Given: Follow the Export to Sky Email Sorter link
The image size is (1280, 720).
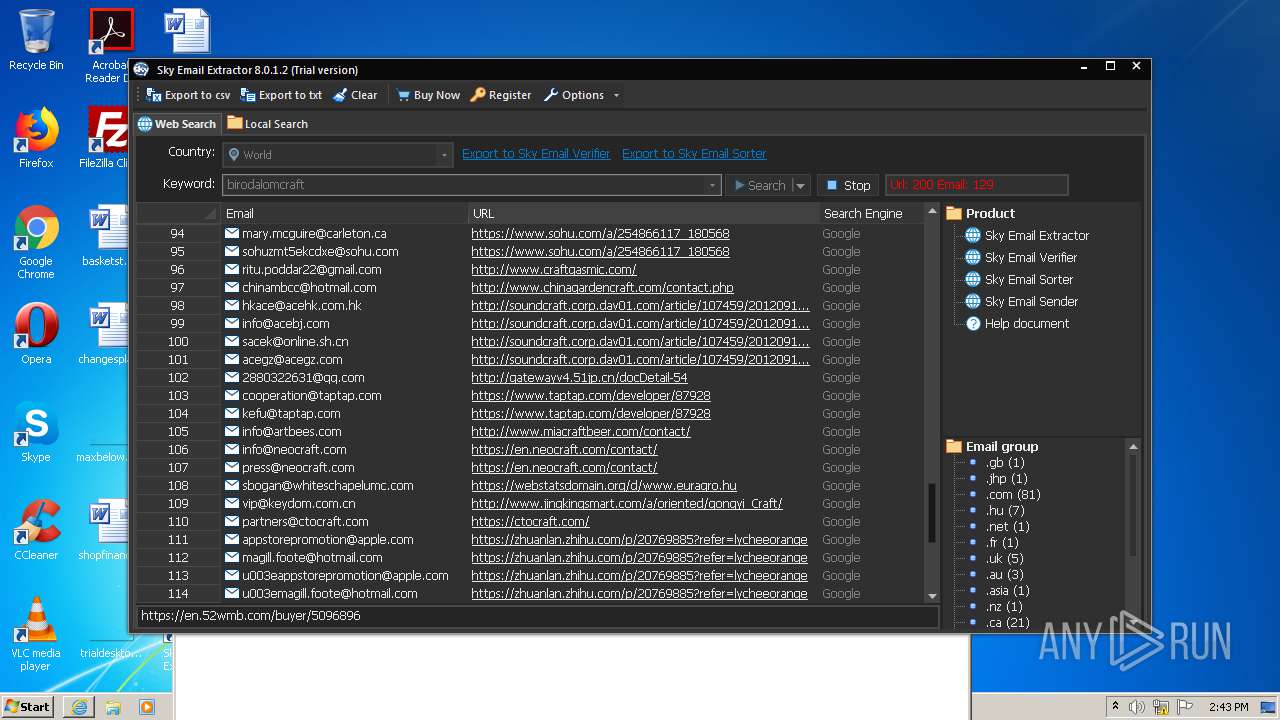Looking at the screenshot, I should click(x=694, y=153).
